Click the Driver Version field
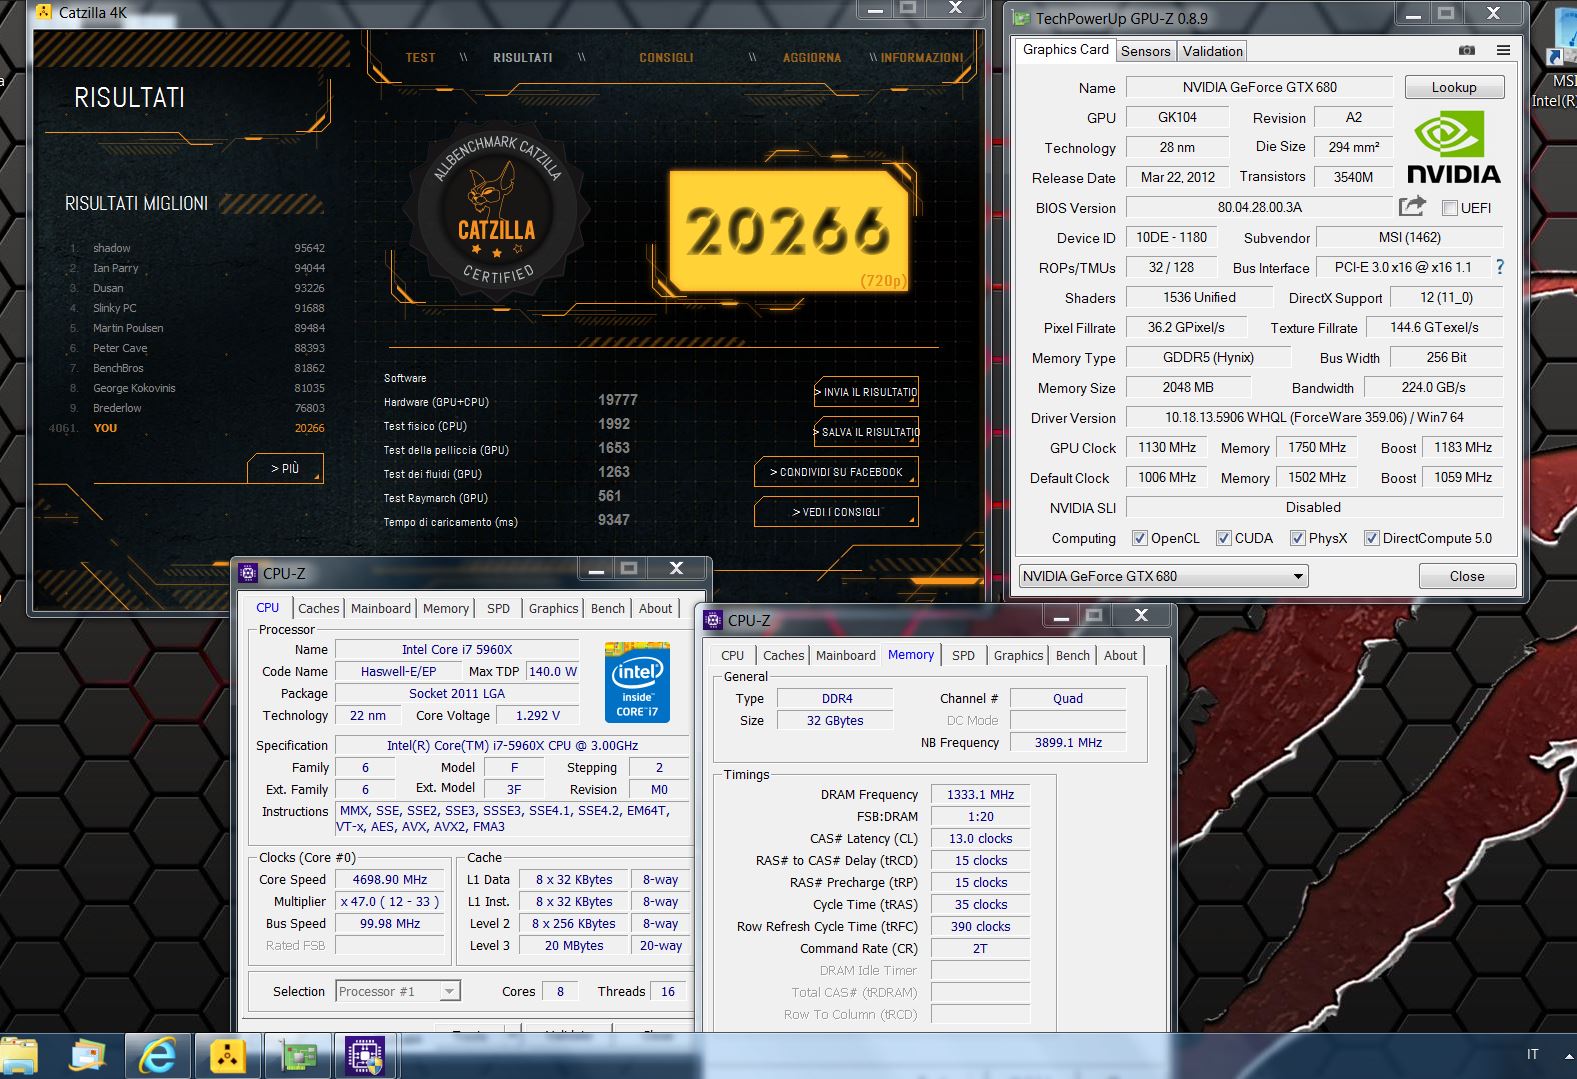 pos(1314,417)
